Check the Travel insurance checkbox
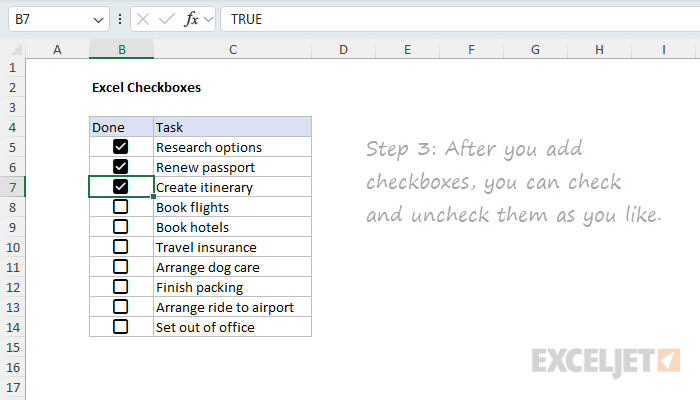 pos(121,246)
